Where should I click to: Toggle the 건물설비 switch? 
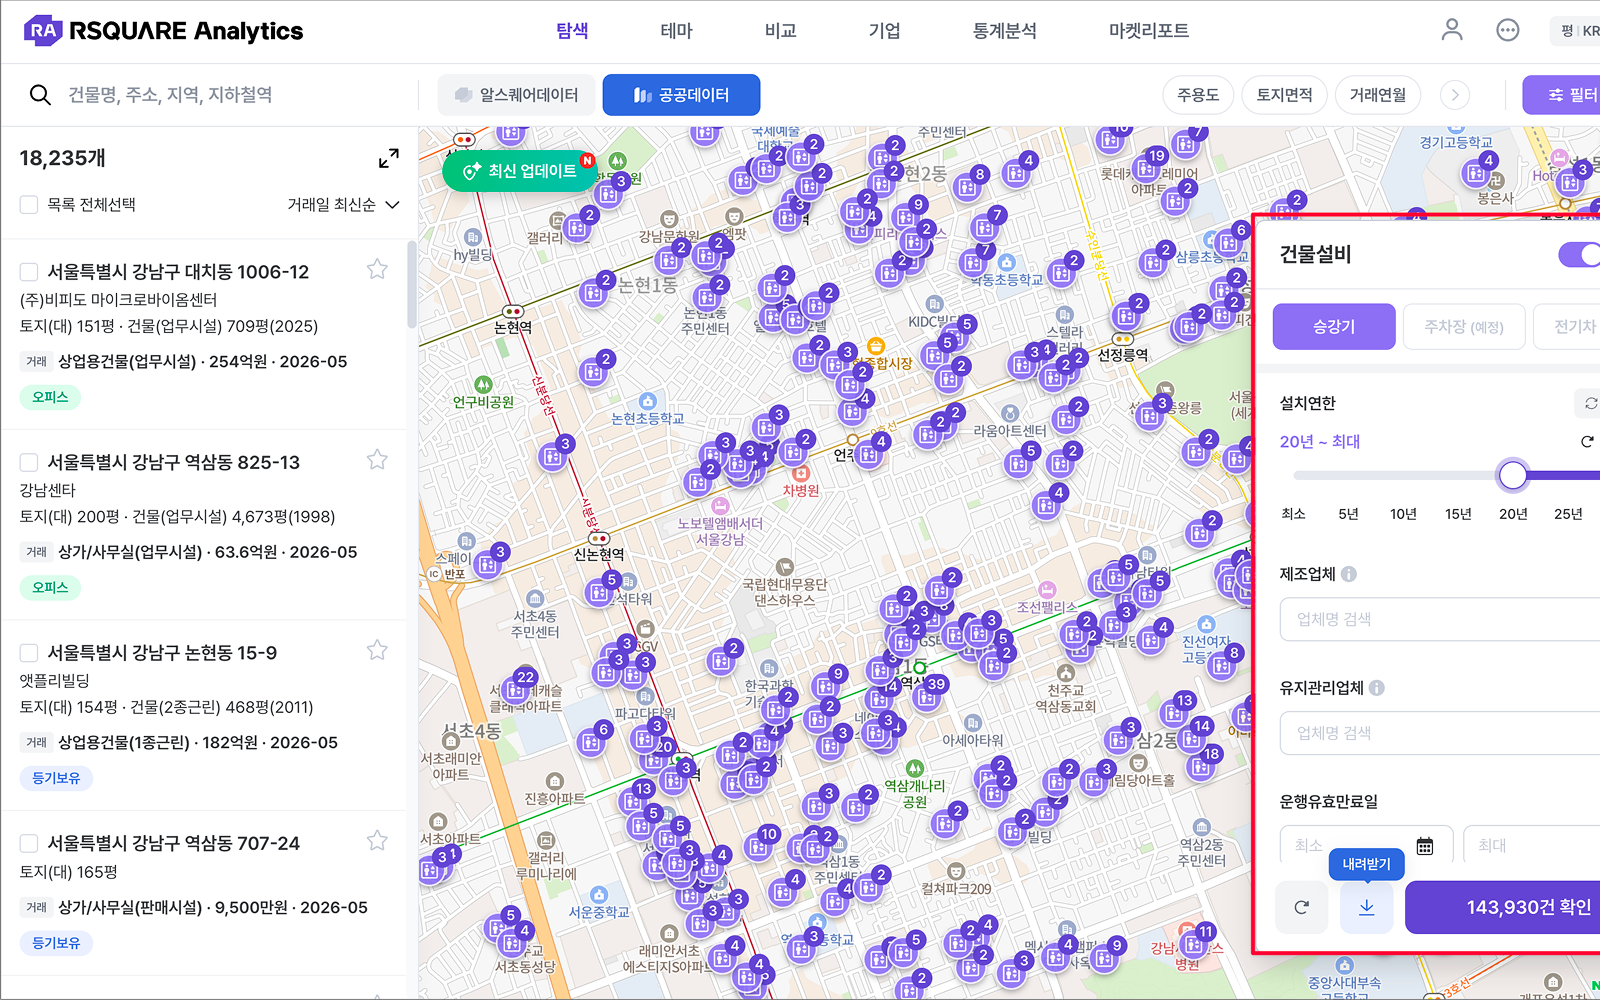1579,254
